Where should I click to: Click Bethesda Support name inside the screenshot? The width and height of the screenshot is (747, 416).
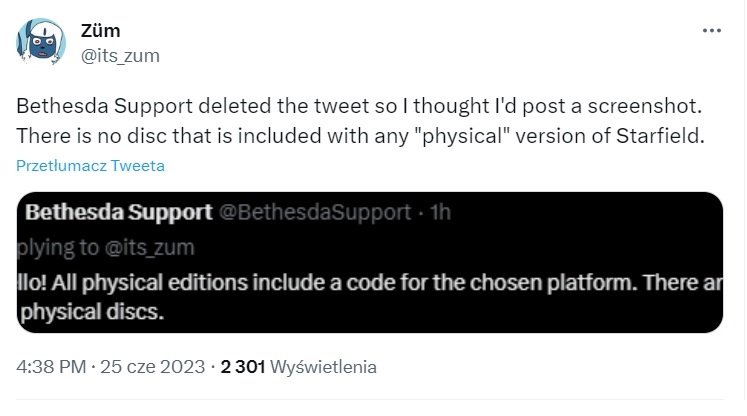tap(119, 212)
